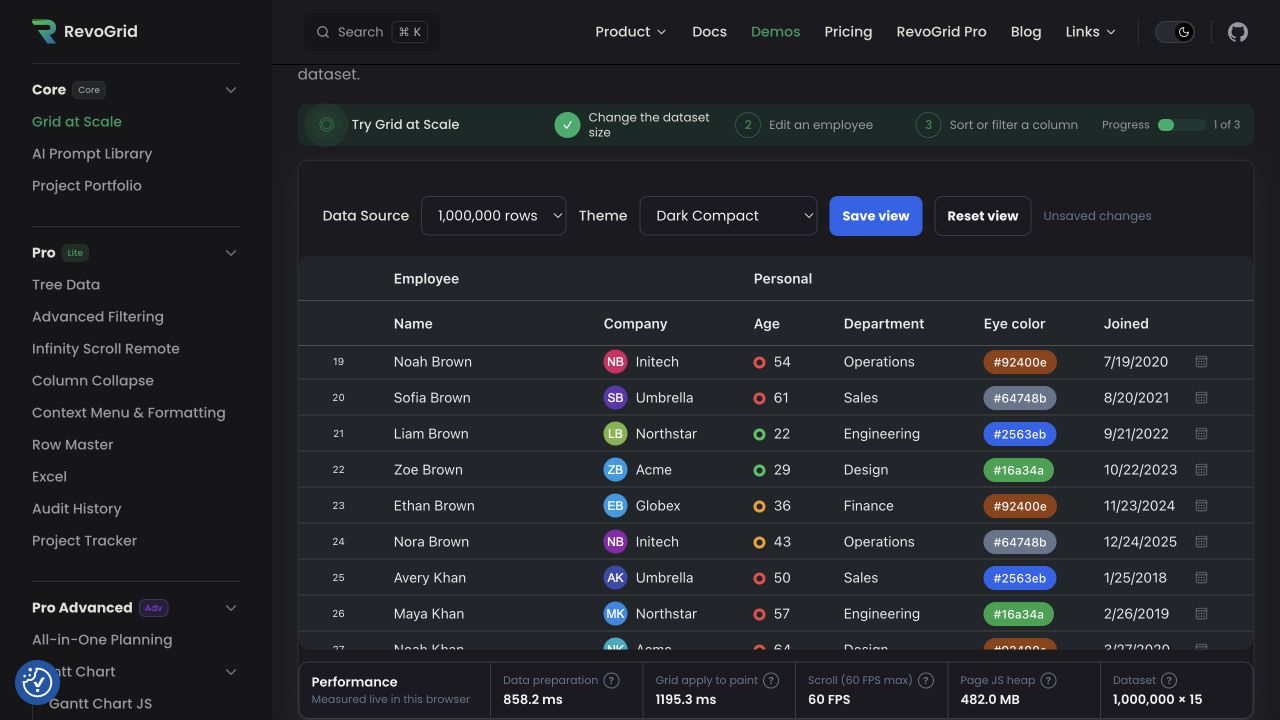Select the Finance department cell
Image resolution: width=1280 pixels, height=720 pixels.
[x=868, y=506]
